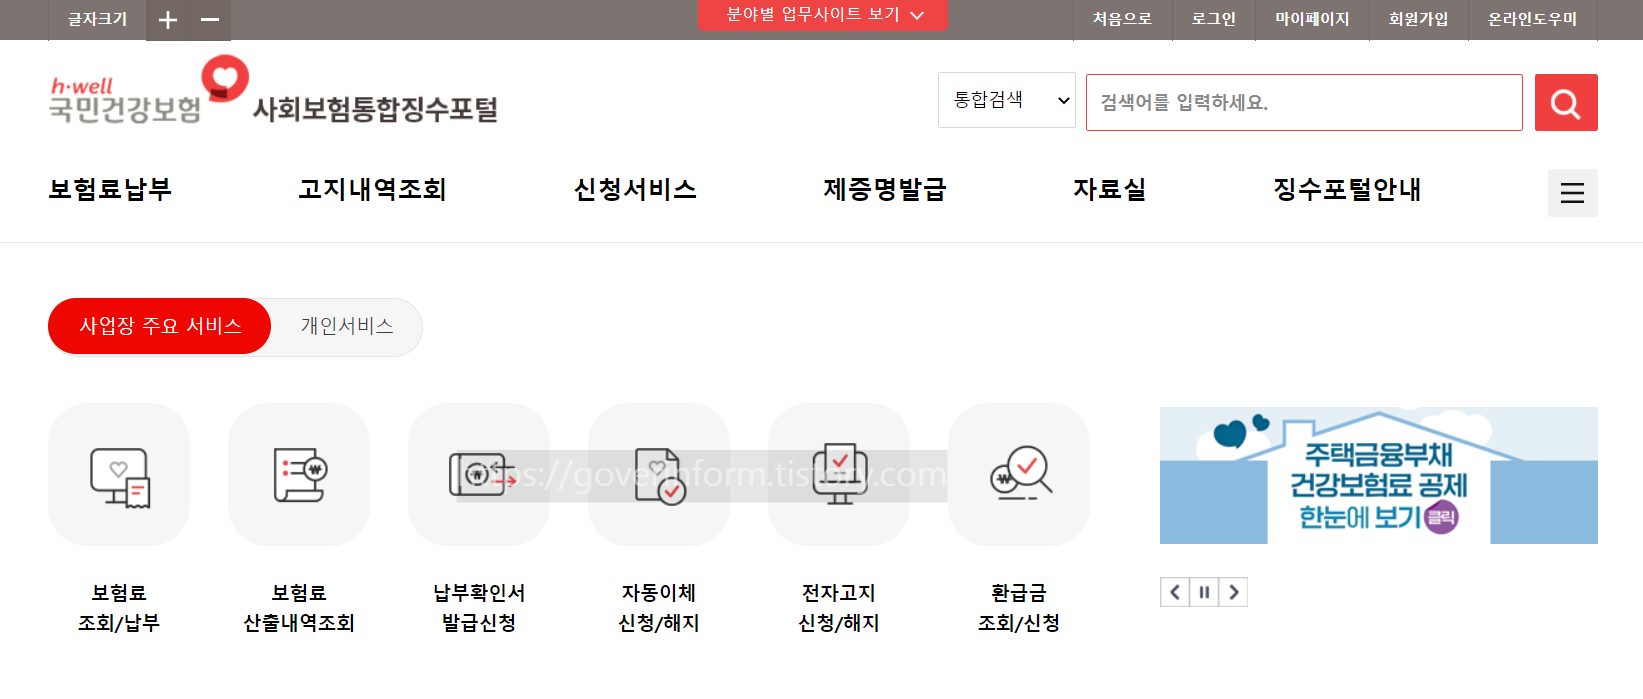The image size is (1643, 699).
Task: Open 보험료 조회/납부 service icon
Action: coord(119,475)
